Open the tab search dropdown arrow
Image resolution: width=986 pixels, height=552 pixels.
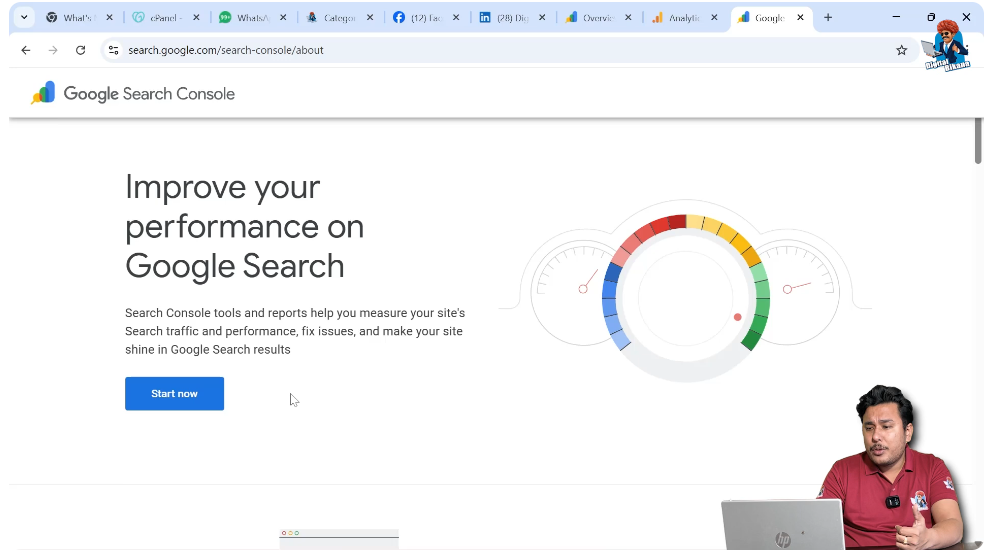click(24, 18)
